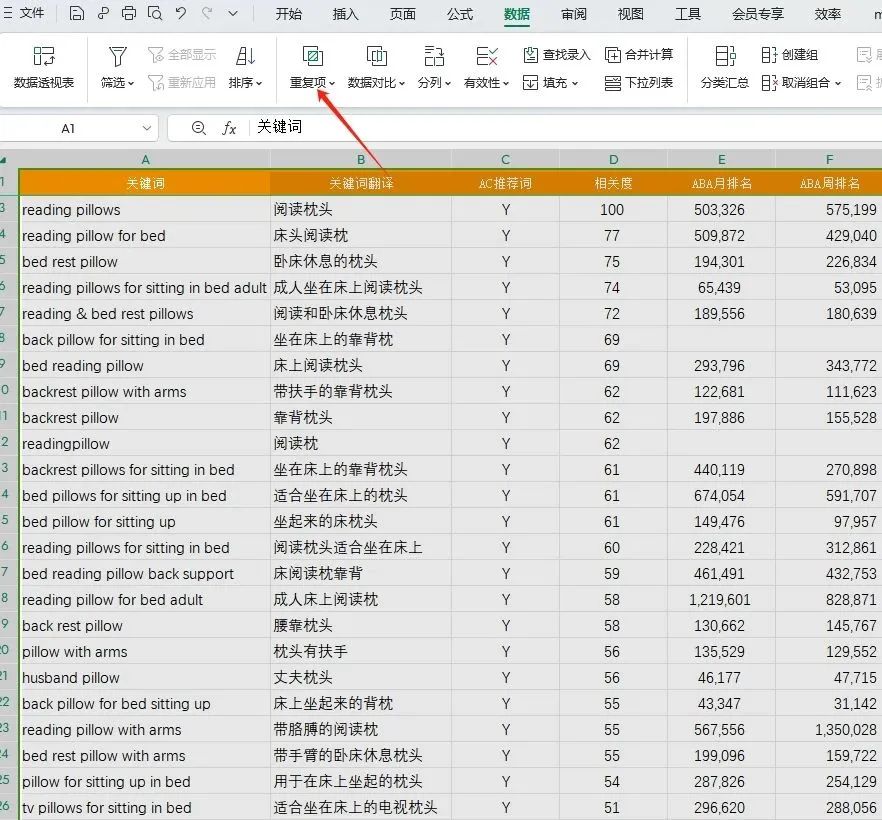The height and width of the screenshot is (820, 882).
Task: Click the PivotTable (数据透视表) icon
Action: pos(44,56)
